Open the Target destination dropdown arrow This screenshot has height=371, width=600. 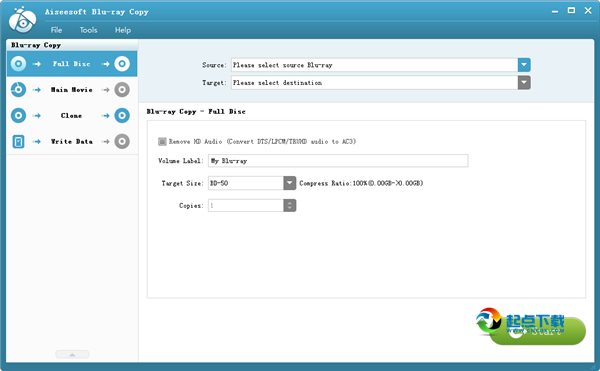pos(524,83)
